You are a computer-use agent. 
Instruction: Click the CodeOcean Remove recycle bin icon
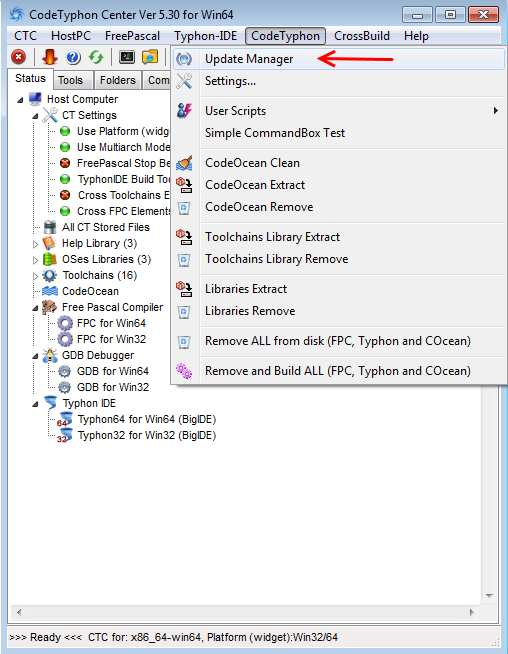click(184, 207)
